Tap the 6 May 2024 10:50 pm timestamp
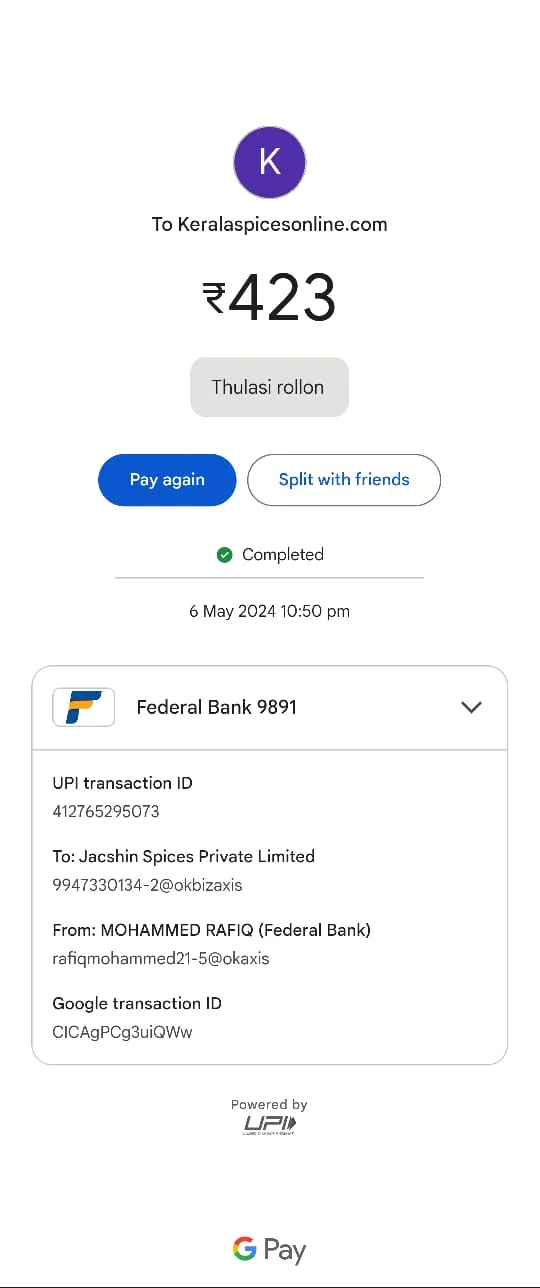540x1288 pixels. tap(269, 611)
